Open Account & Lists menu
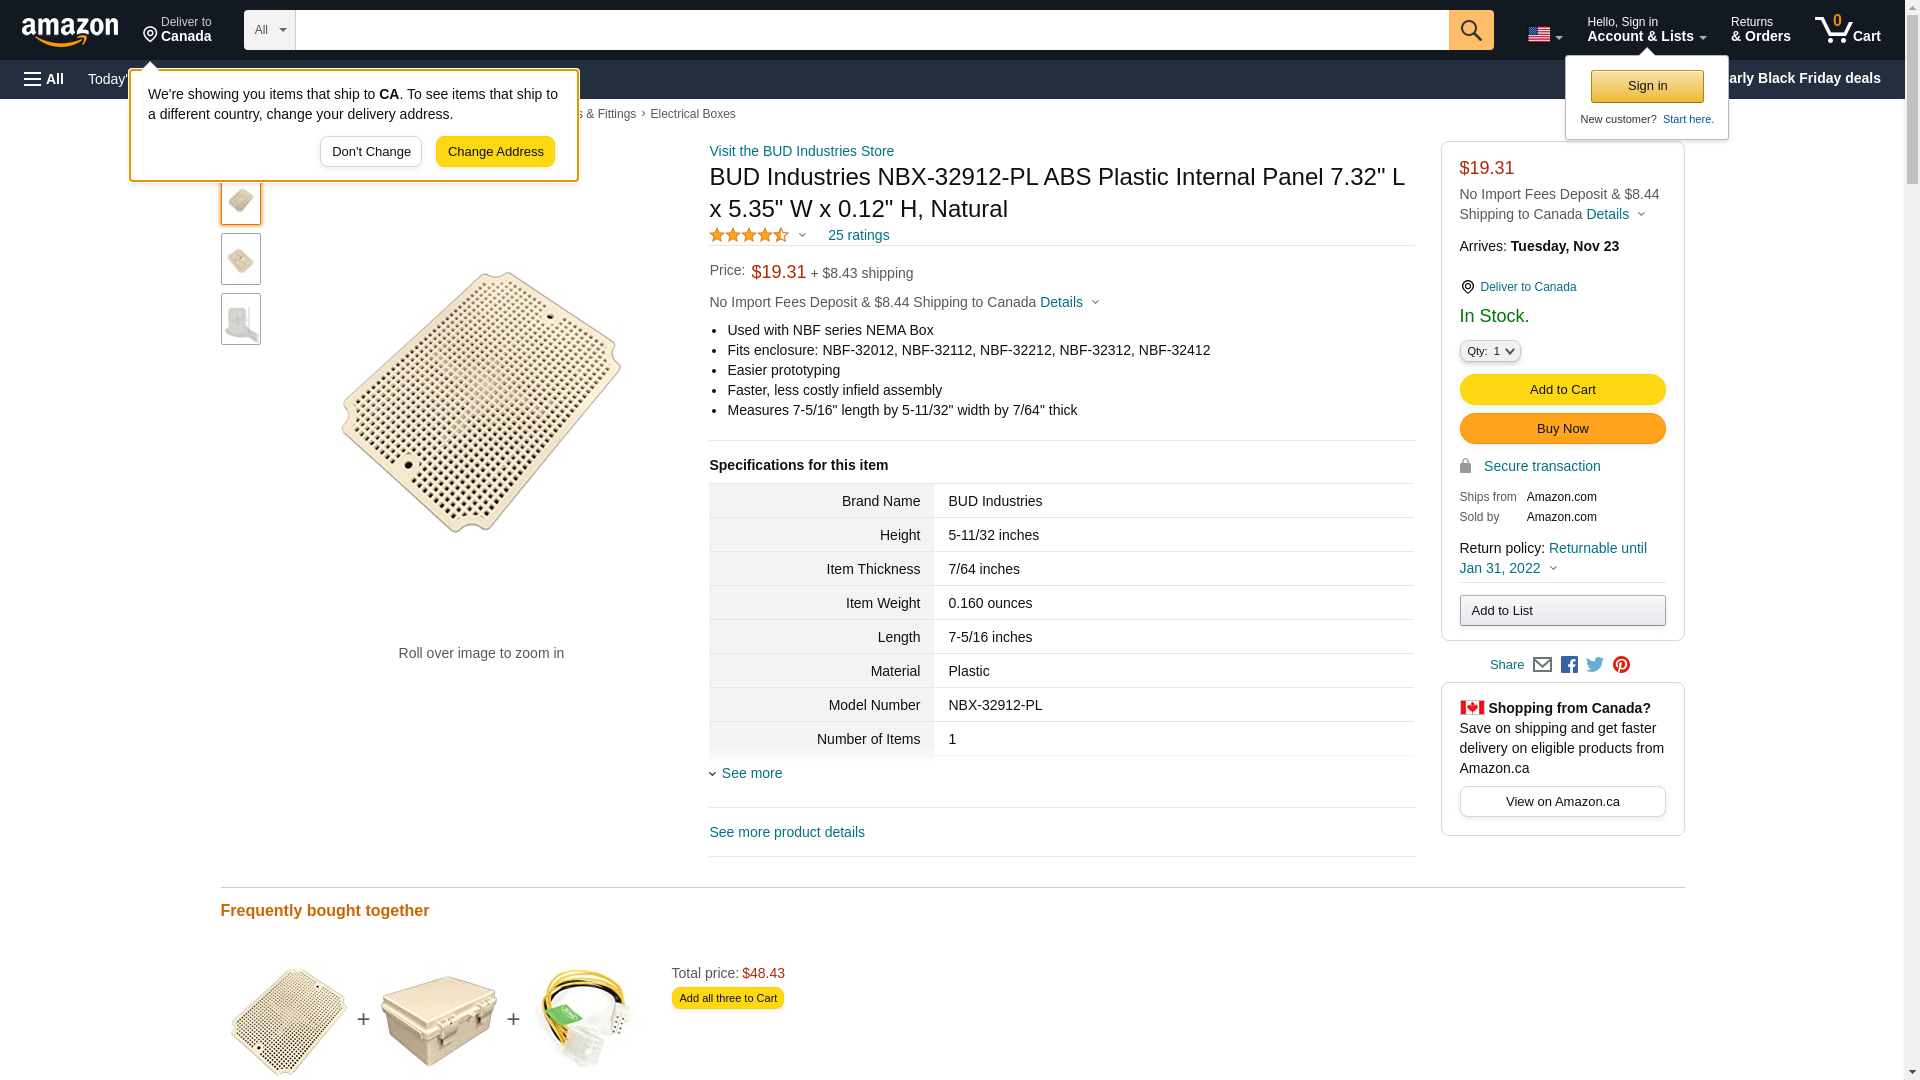 pyautogui.click(x=1646, y=30)
